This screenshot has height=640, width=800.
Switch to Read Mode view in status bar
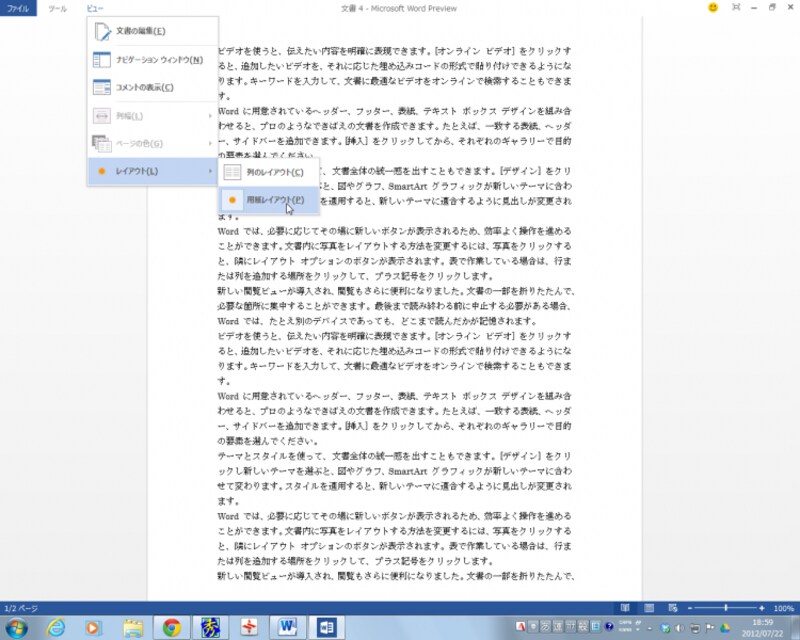624,608
